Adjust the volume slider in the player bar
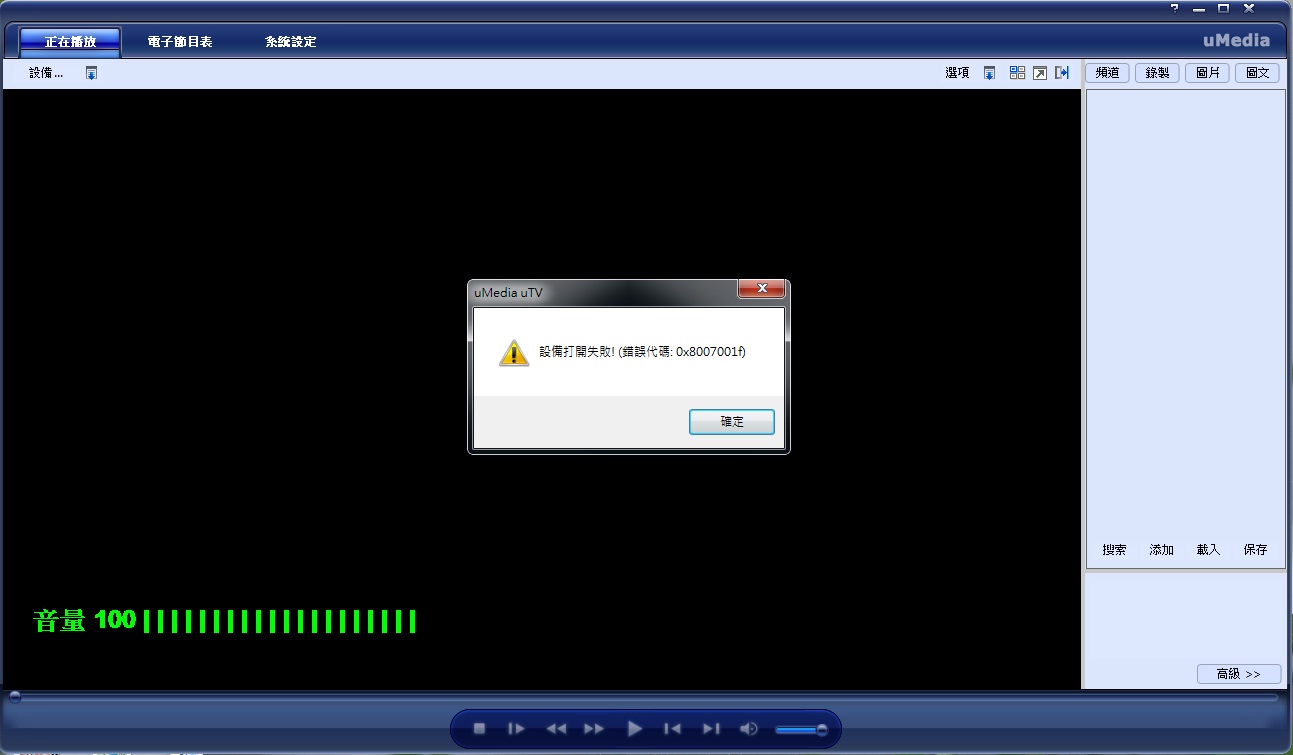The height and width of the screenshot is (755, 1293). coord(801,730)
